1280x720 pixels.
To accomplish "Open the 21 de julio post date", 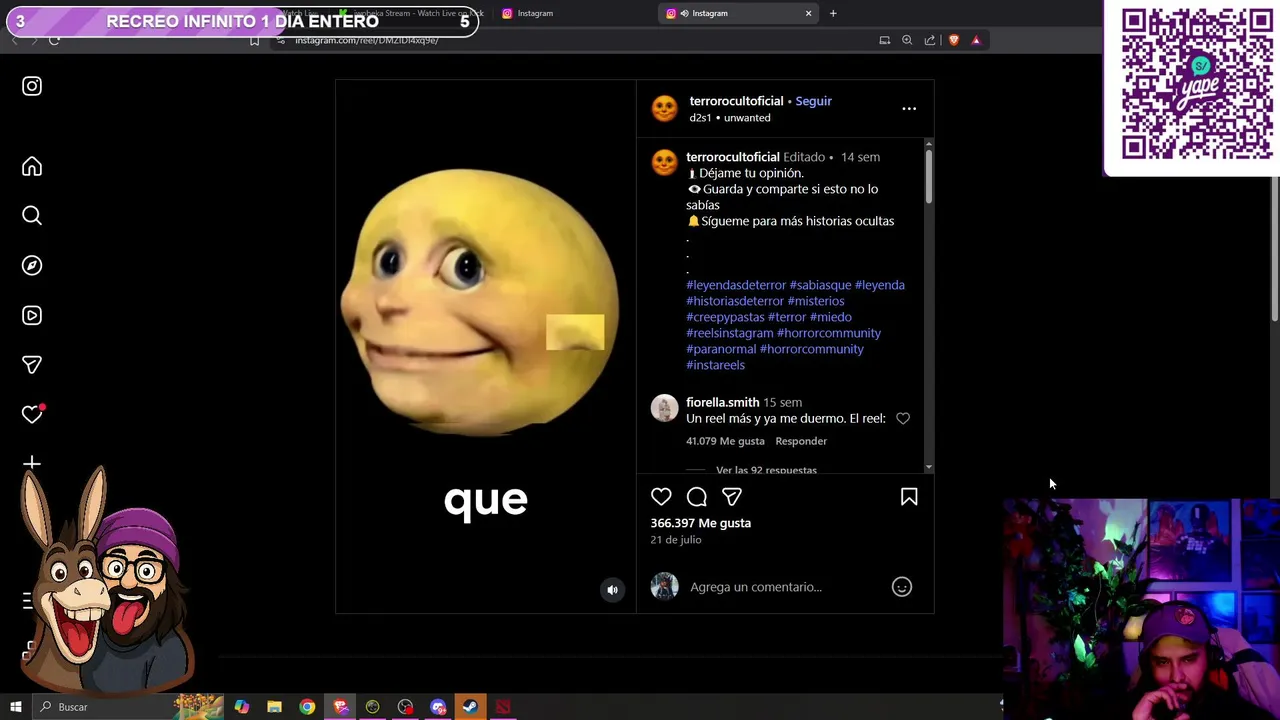I will [x=676, y=540].
